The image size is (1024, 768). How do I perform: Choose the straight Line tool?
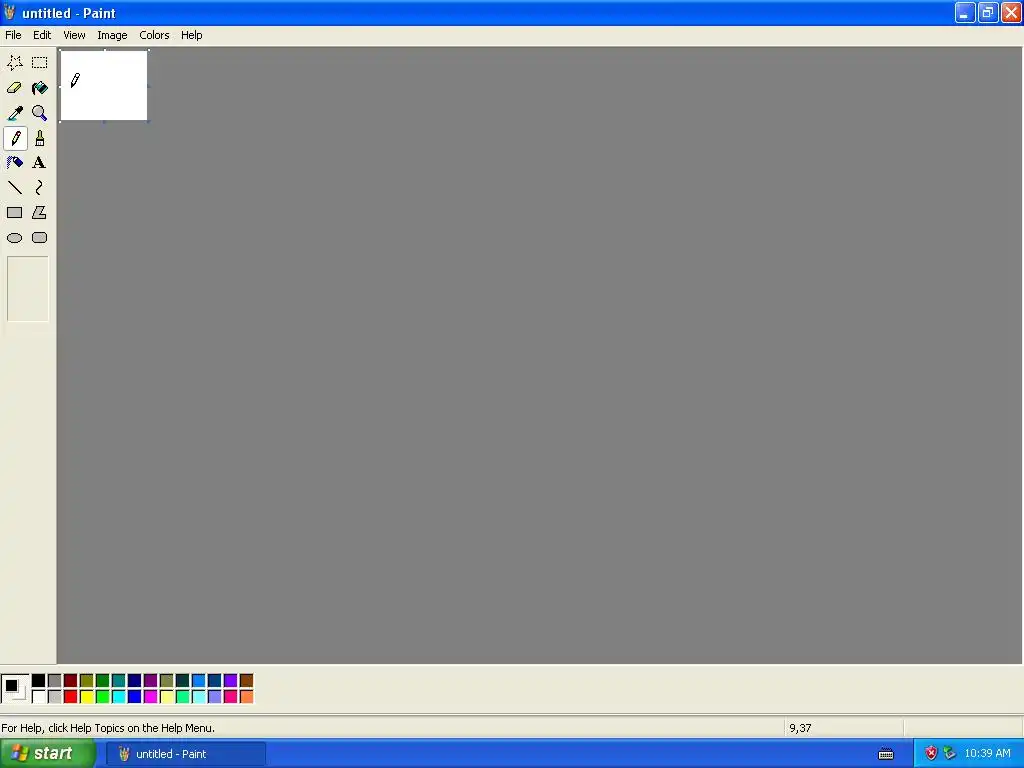click(x=14, y=188)
